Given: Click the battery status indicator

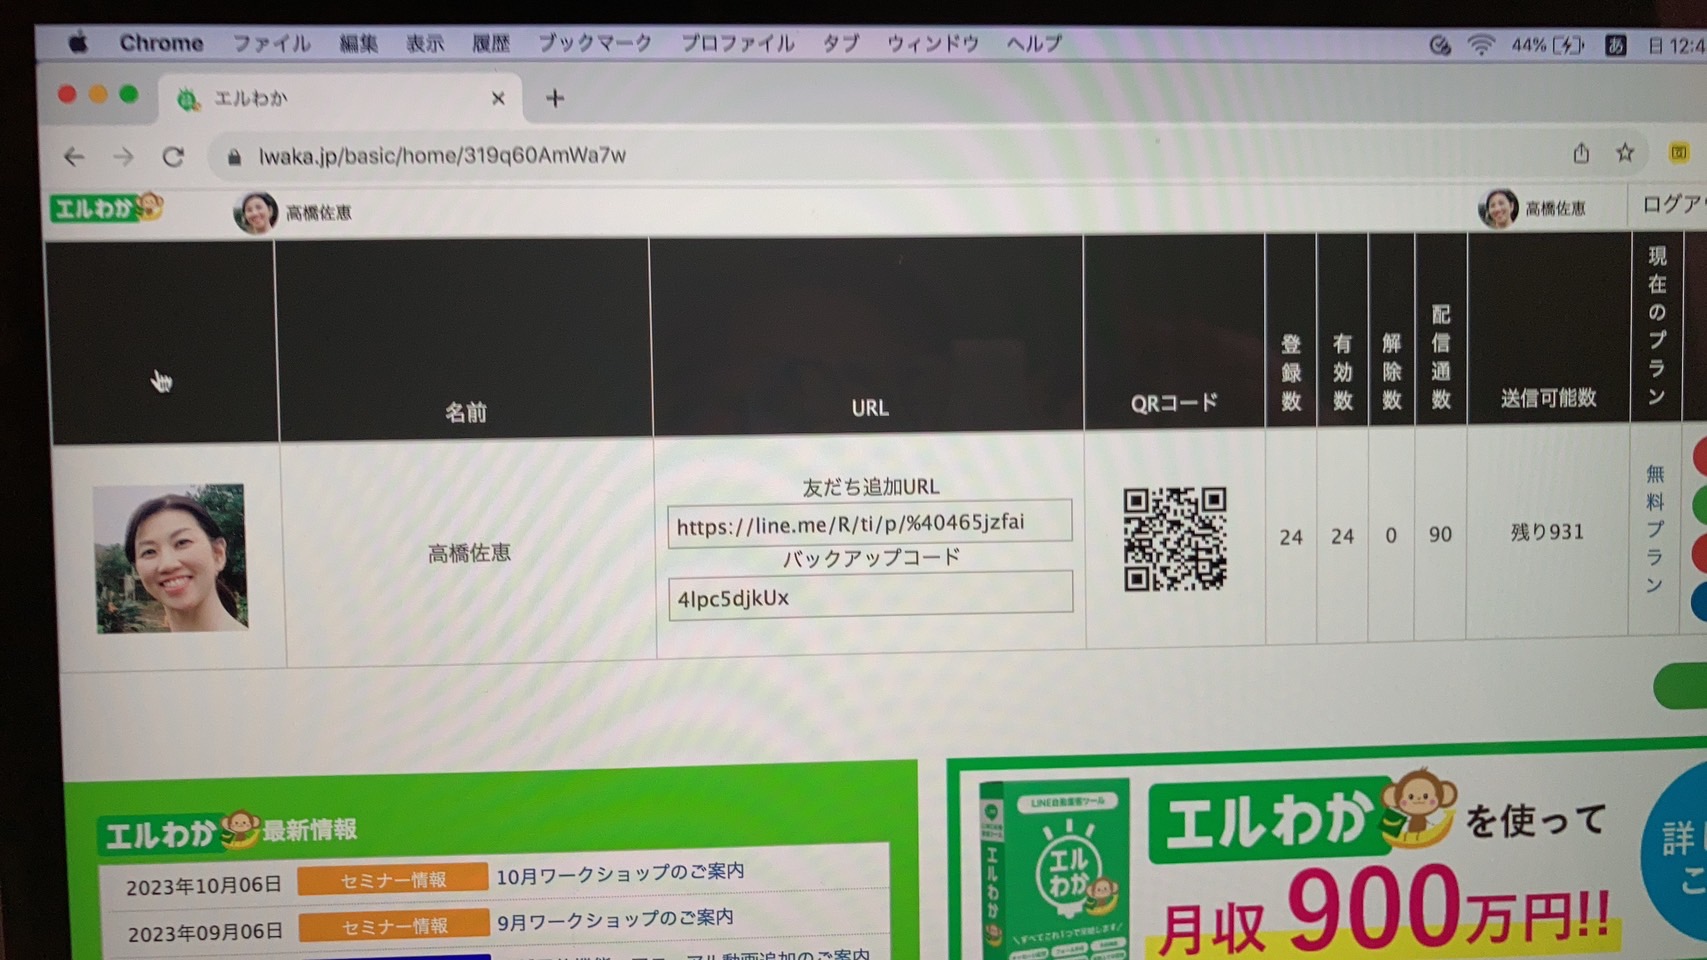Looking at the screenshot, I should 1548,45.
